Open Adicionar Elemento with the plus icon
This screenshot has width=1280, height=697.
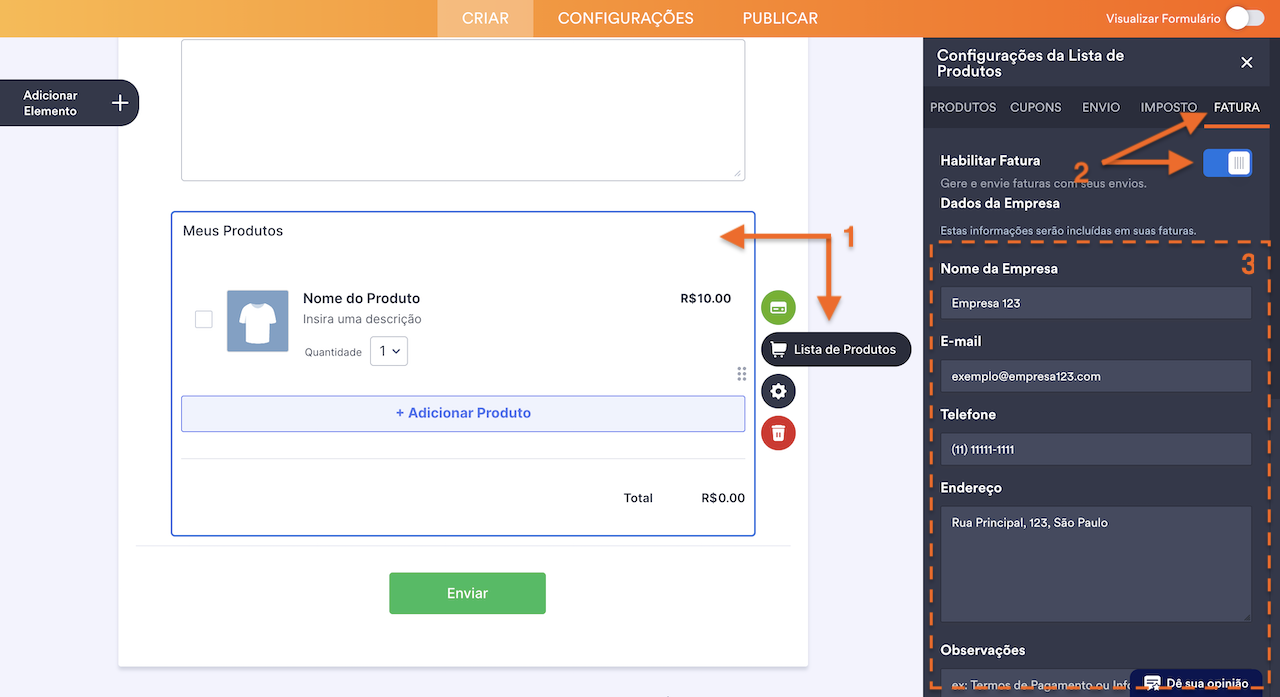(118, 102)
